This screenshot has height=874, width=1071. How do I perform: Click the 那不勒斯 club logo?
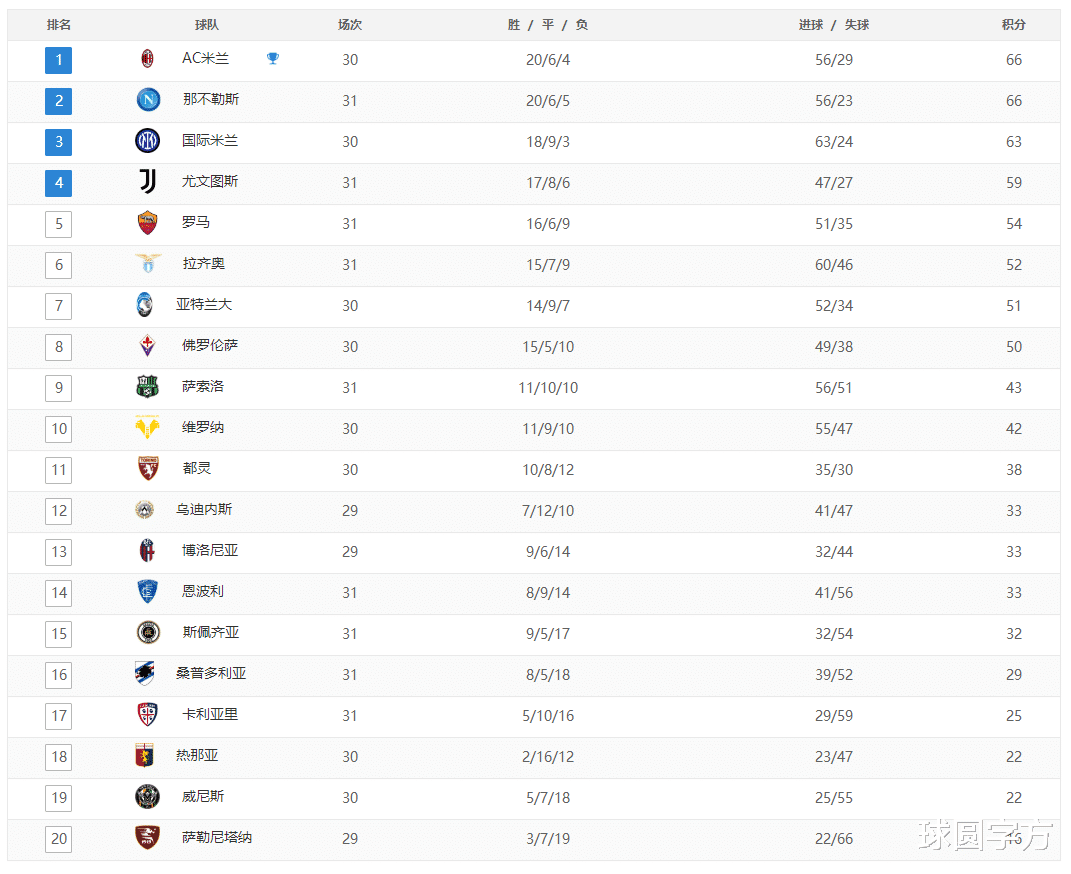[x=148, y=100]
